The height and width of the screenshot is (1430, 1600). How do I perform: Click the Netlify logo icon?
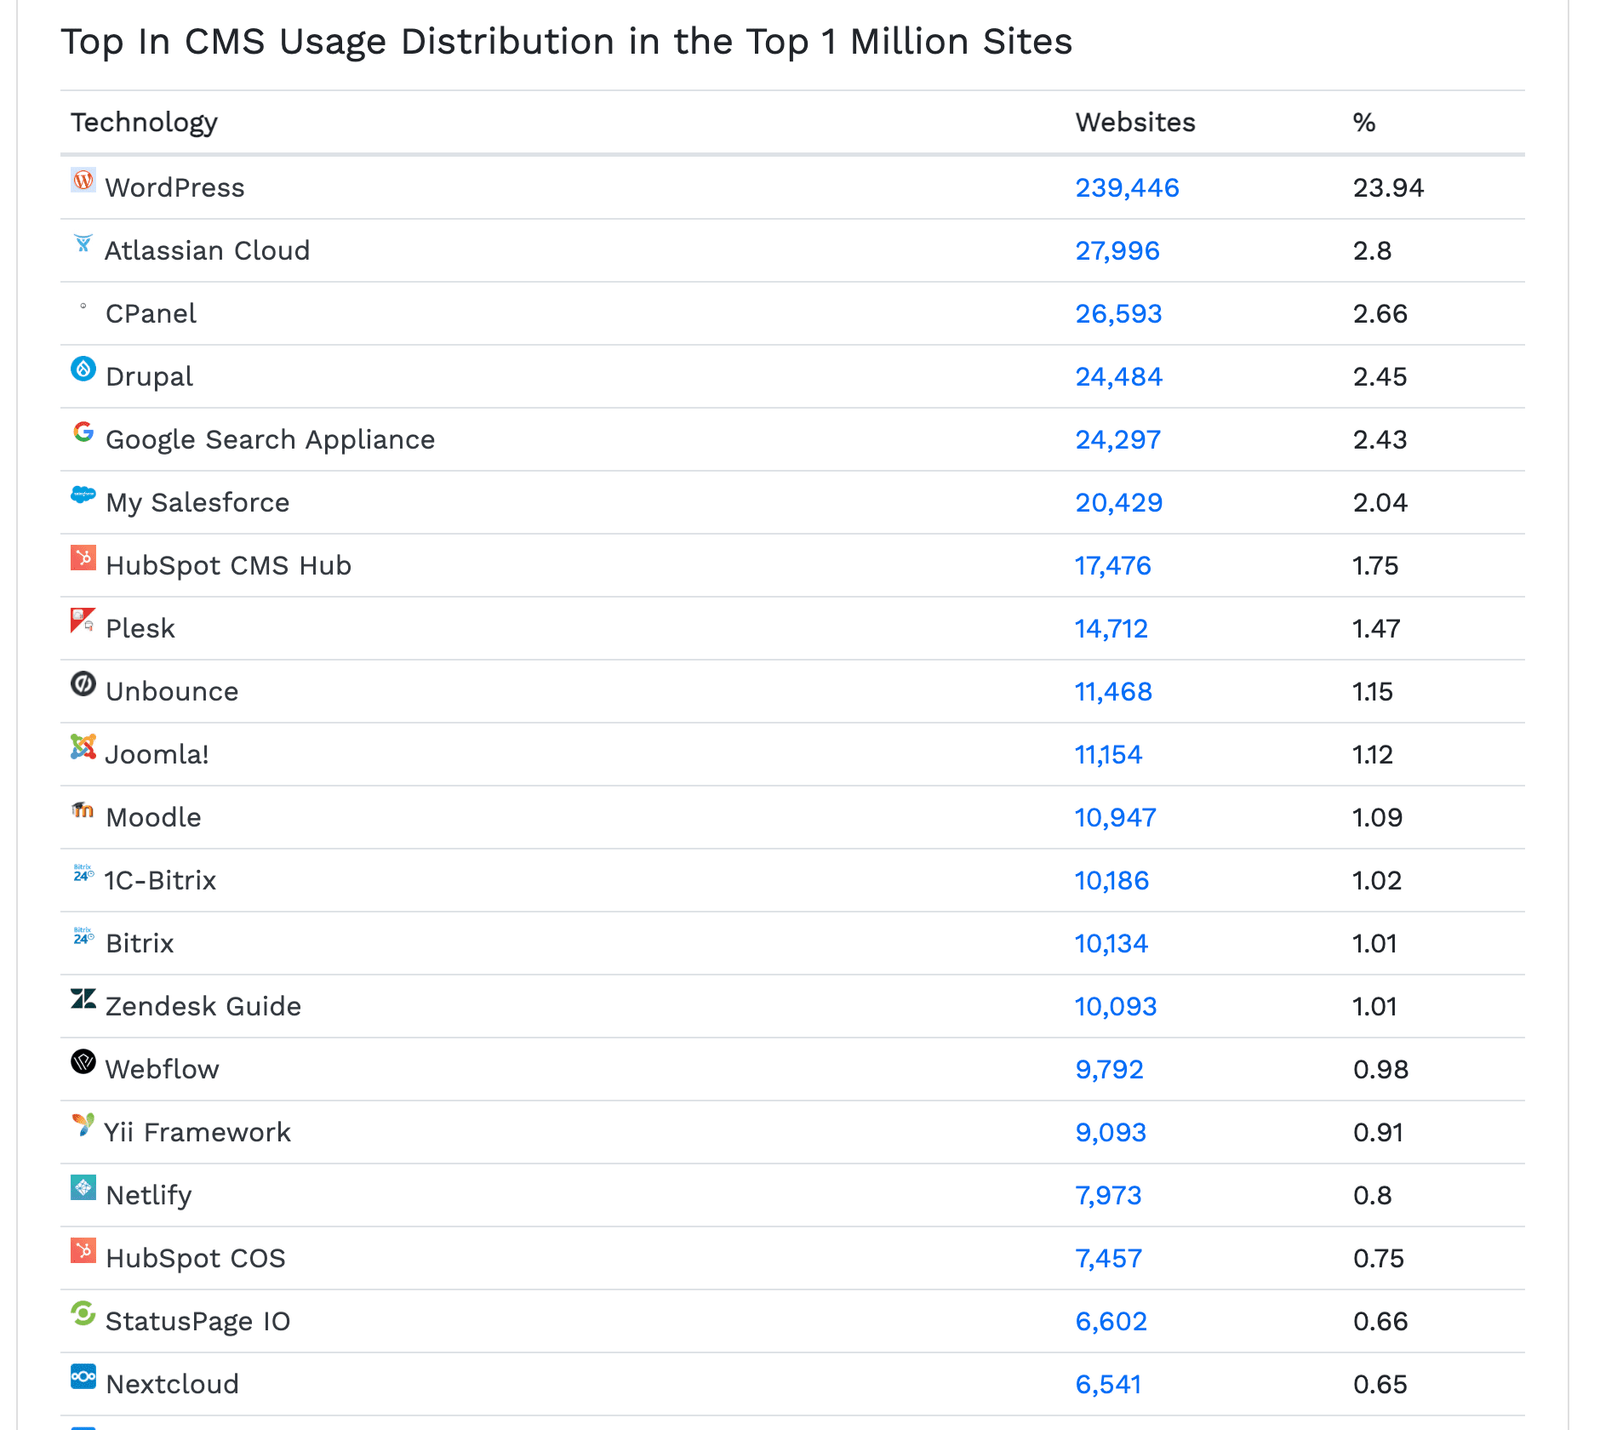pos(83,1189)
